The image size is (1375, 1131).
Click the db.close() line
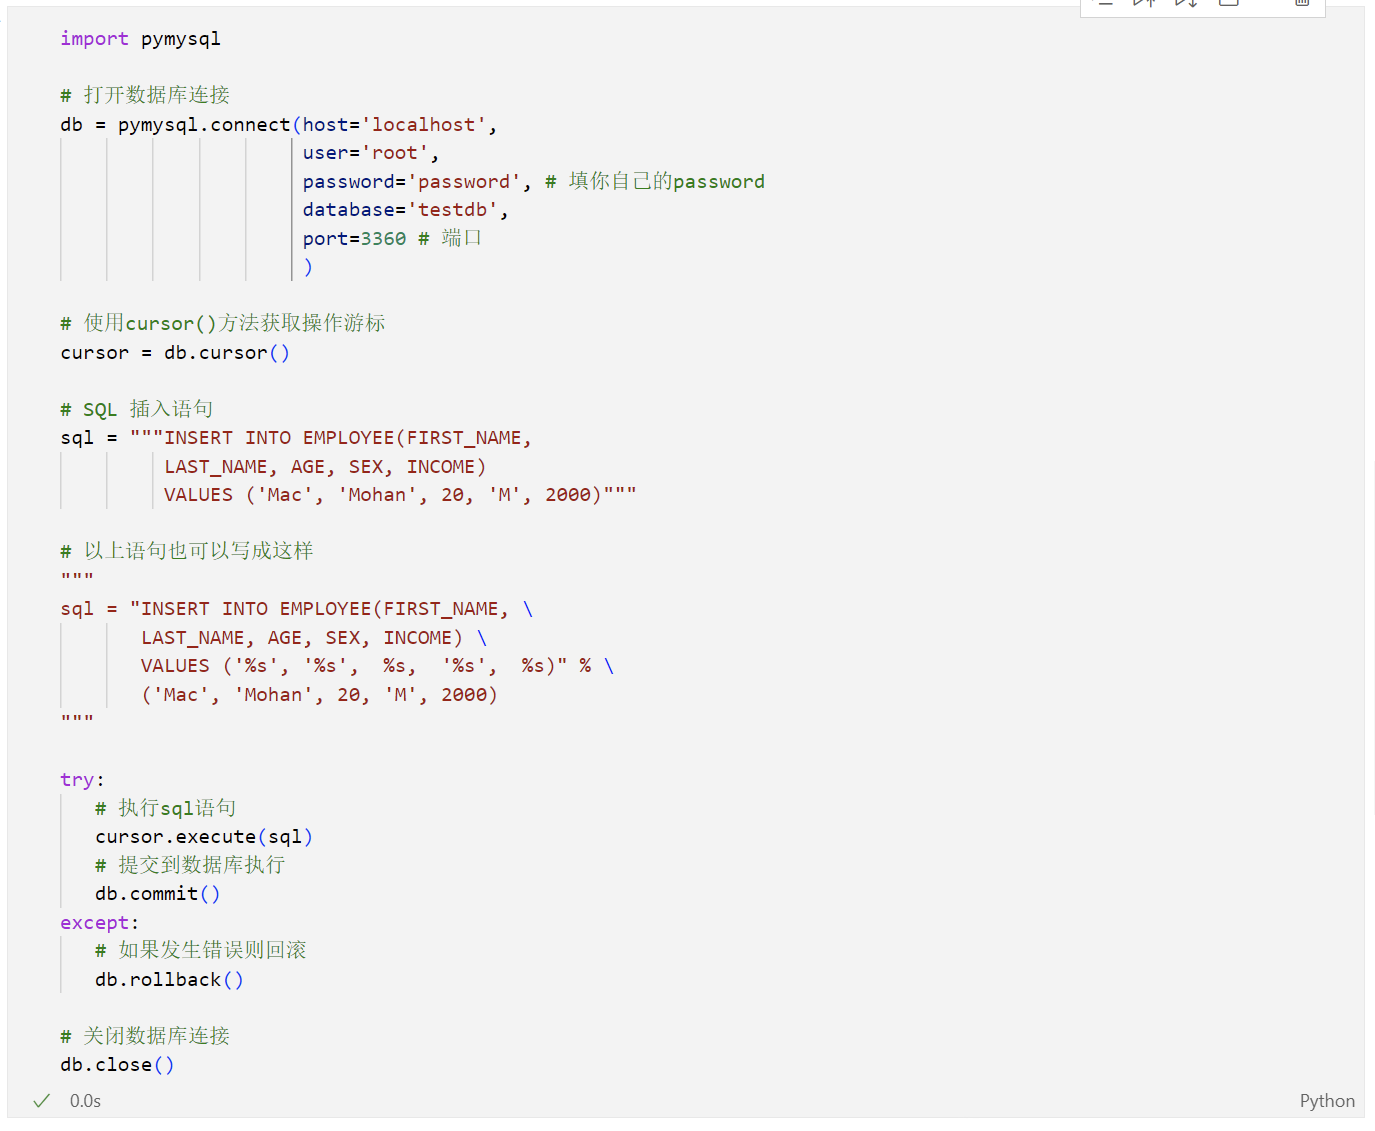click(116, 1064)
